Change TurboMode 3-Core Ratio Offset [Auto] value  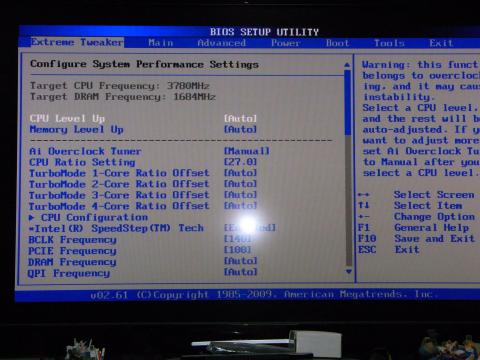click(240, 195)
